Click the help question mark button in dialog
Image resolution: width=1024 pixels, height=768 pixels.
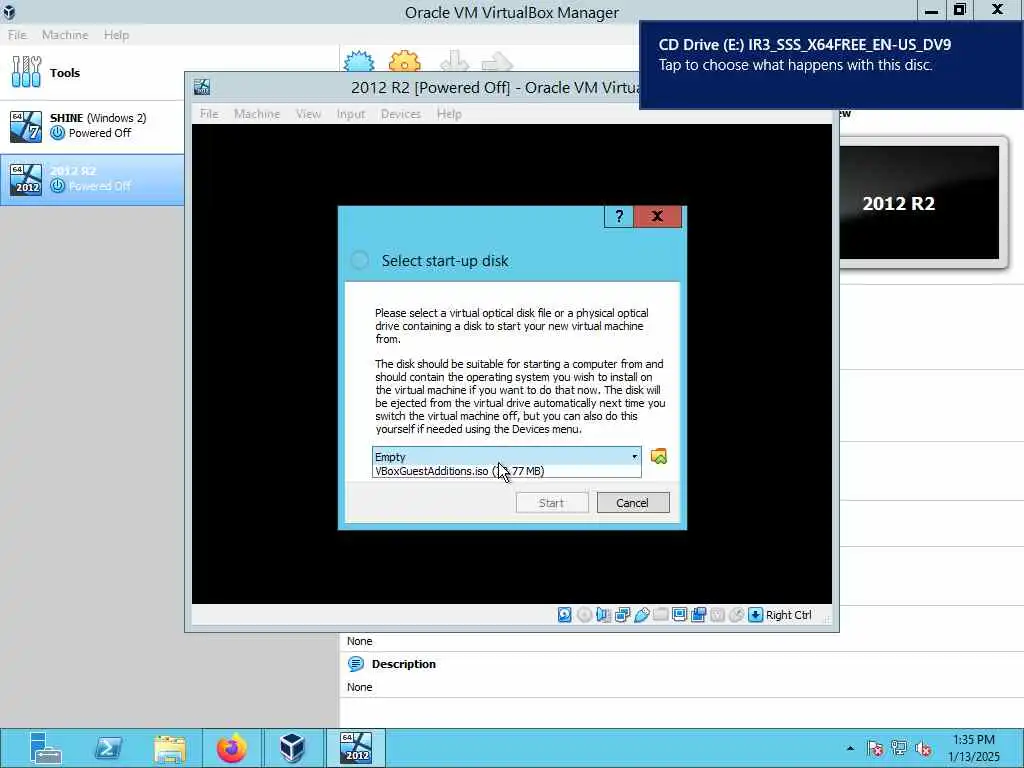618,216
